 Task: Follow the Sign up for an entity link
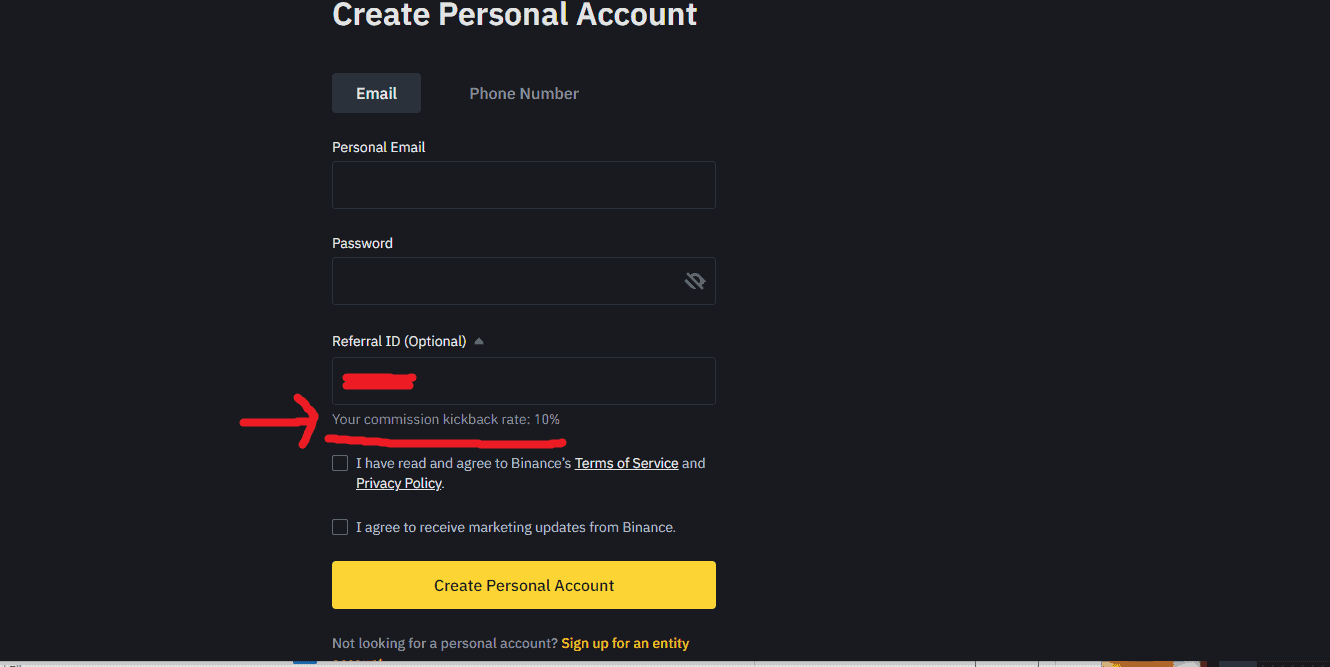tap(625, 643)
